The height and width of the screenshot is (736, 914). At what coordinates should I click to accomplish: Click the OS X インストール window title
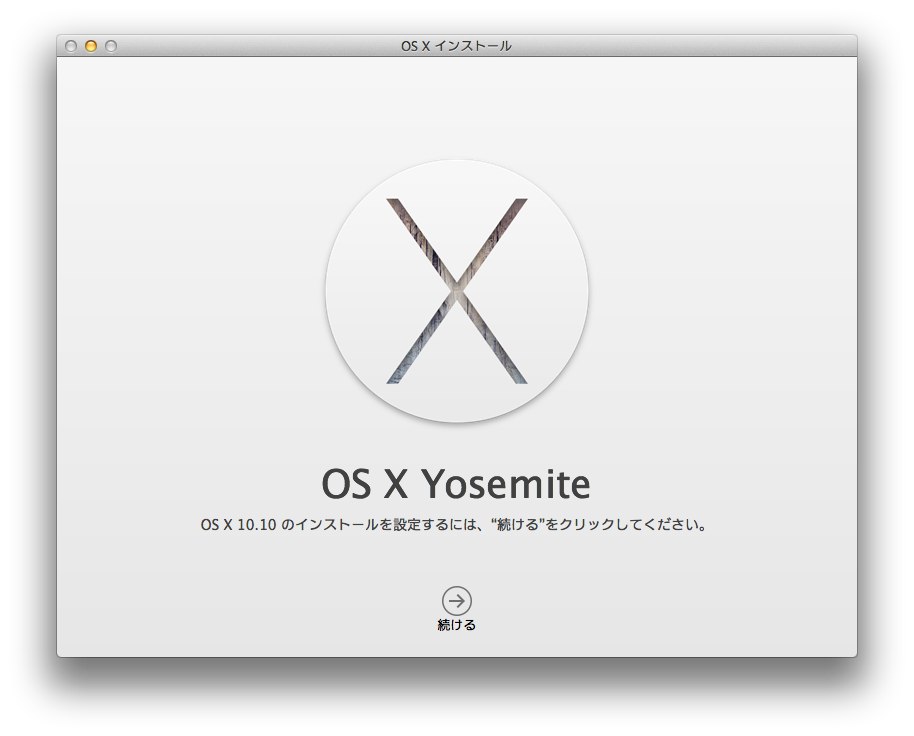click(456, 46)
